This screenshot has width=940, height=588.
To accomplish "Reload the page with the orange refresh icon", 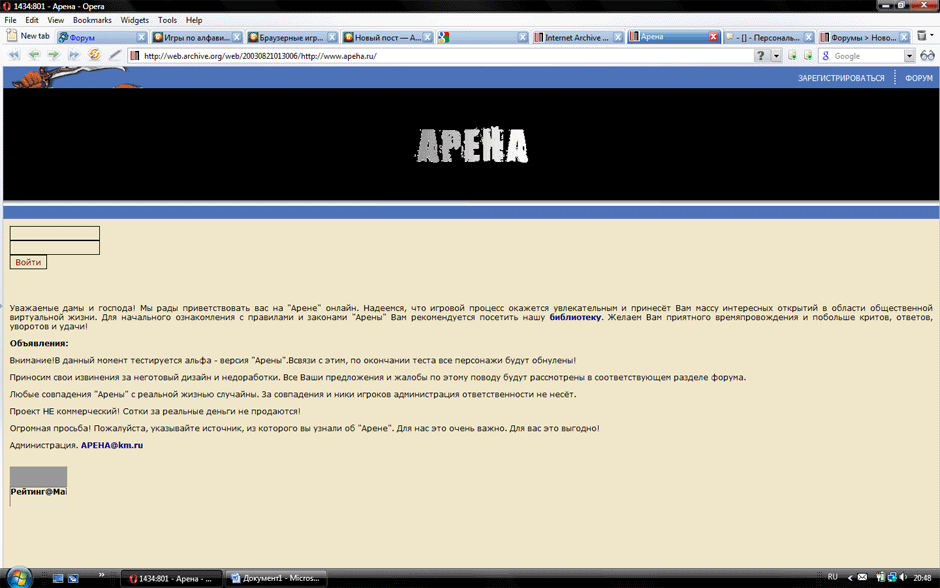I will point(94,55).
